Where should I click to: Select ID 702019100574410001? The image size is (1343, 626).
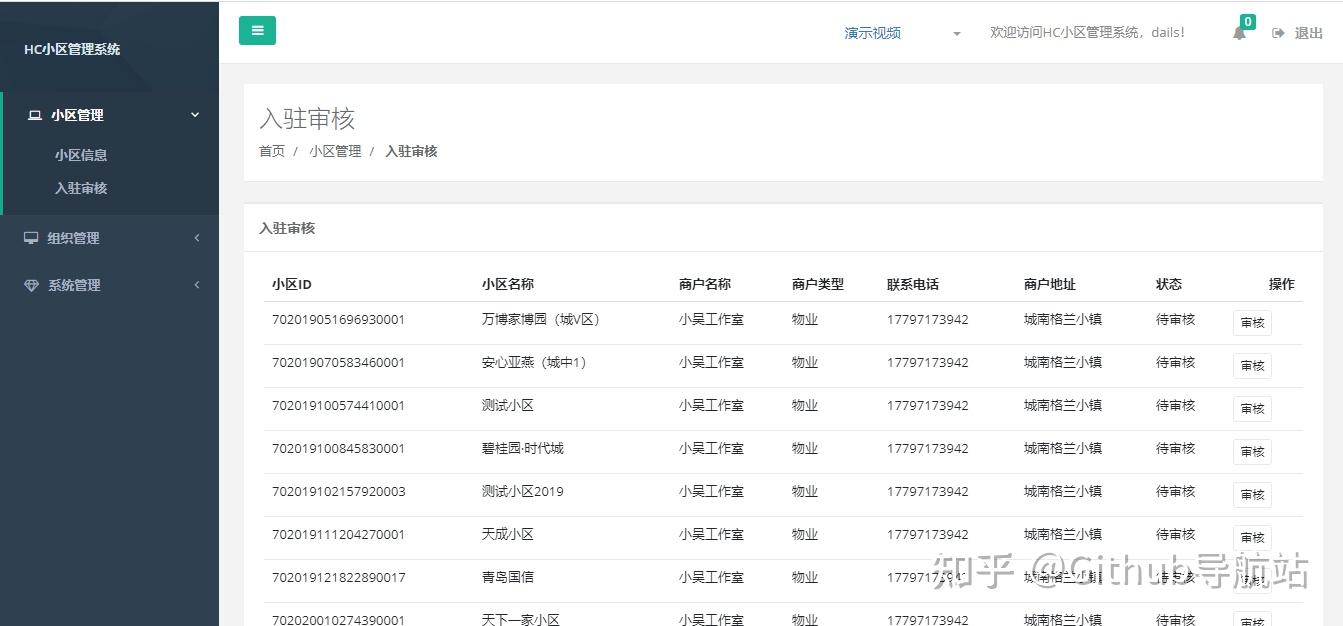tap(338, 406)
